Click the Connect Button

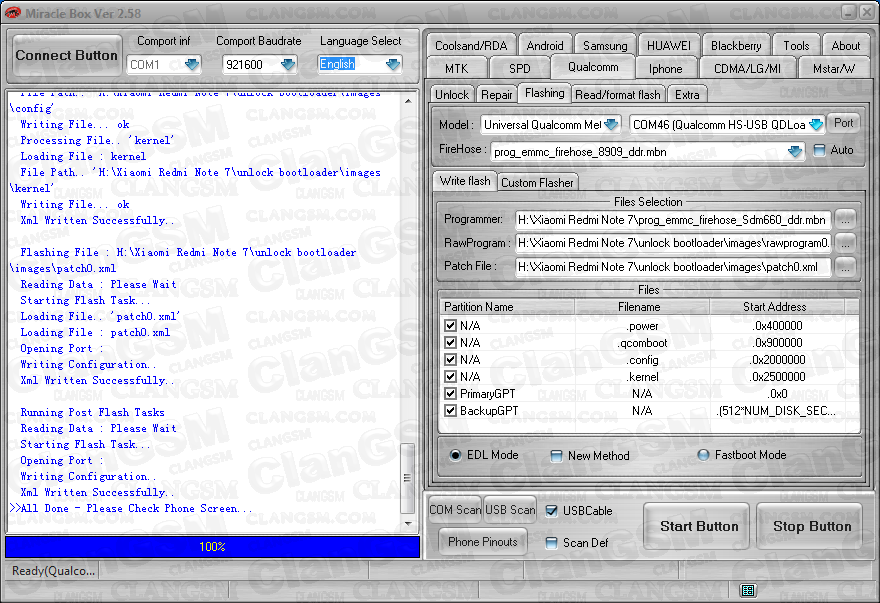67,55
